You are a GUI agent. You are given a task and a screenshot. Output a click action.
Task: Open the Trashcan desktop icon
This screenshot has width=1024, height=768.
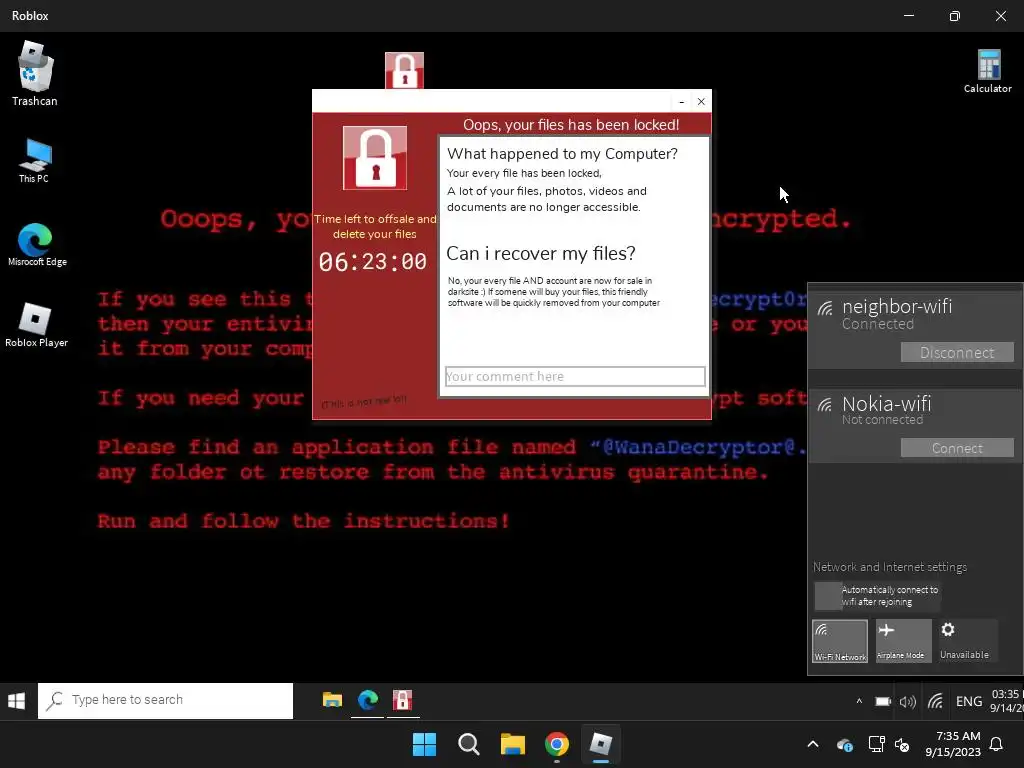click(34, 74)
